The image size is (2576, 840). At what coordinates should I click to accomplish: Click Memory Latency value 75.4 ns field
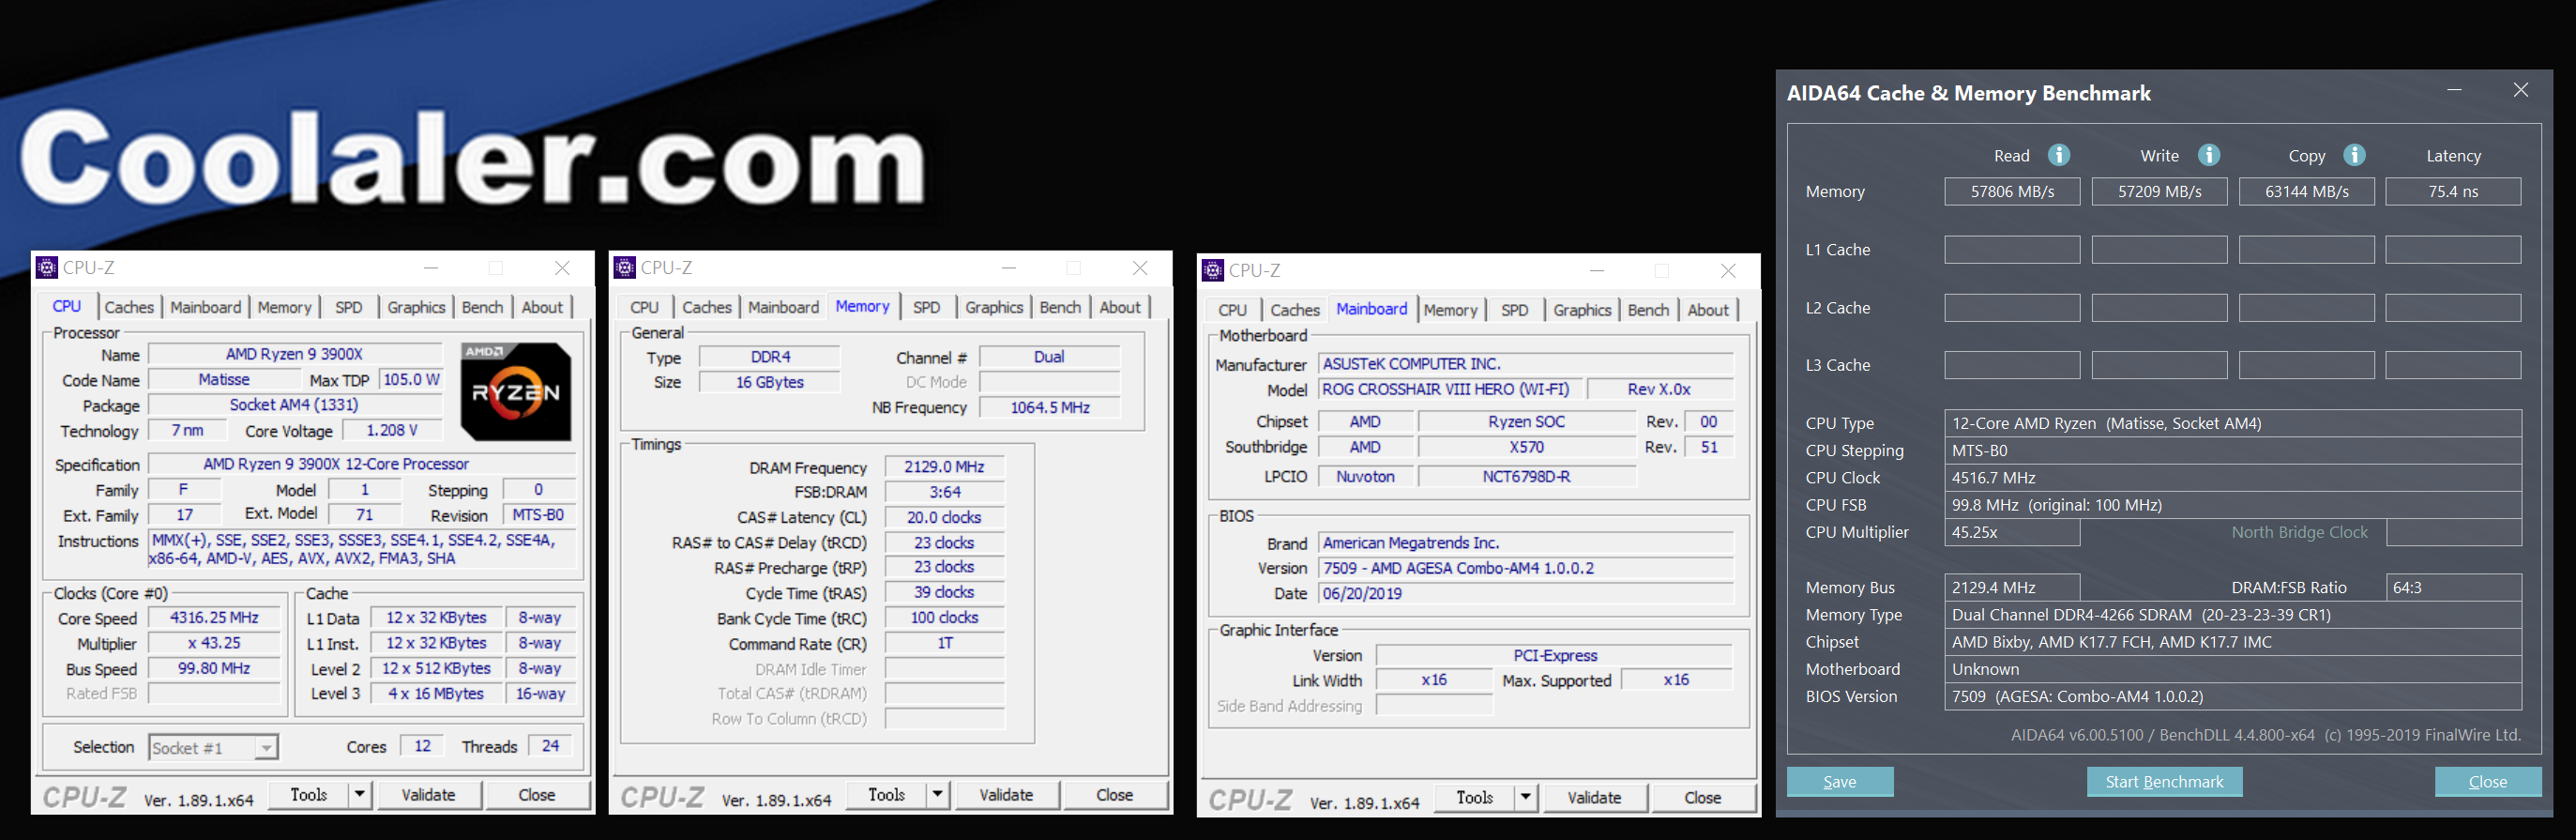point(2453,192)
